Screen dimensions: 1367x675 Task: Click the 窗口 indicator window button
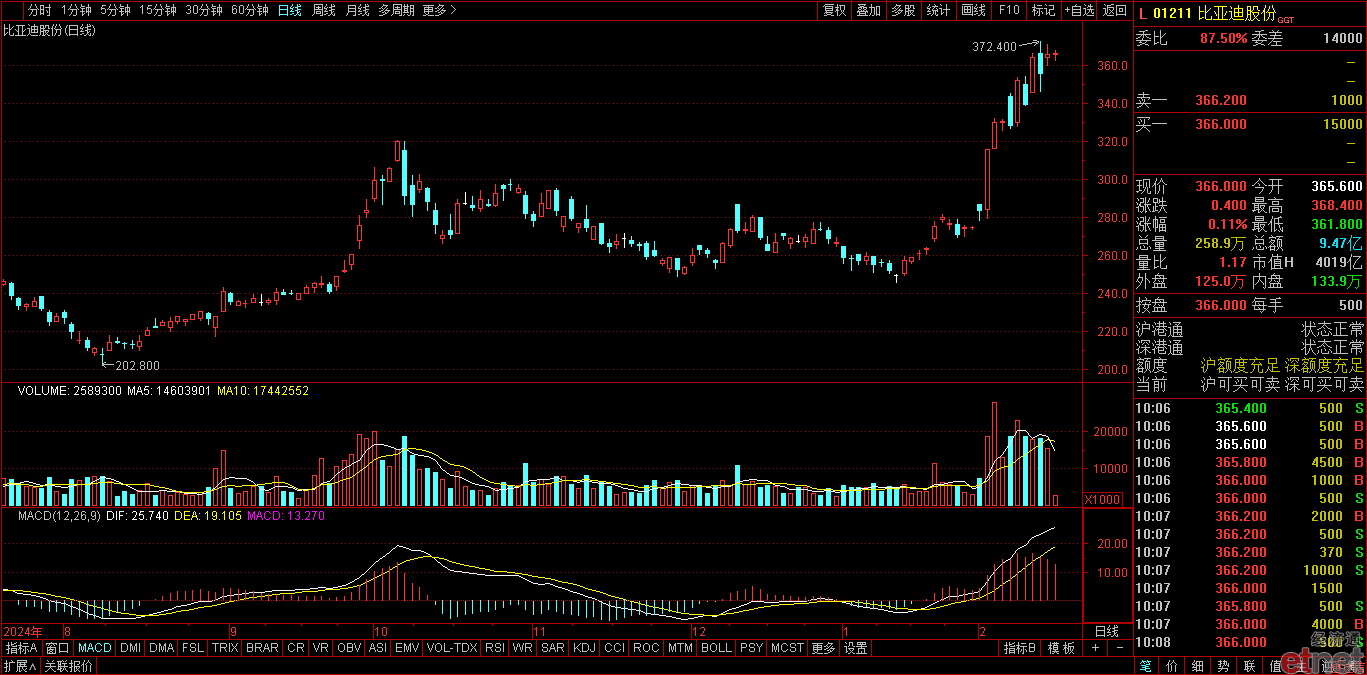click(57, 648)
